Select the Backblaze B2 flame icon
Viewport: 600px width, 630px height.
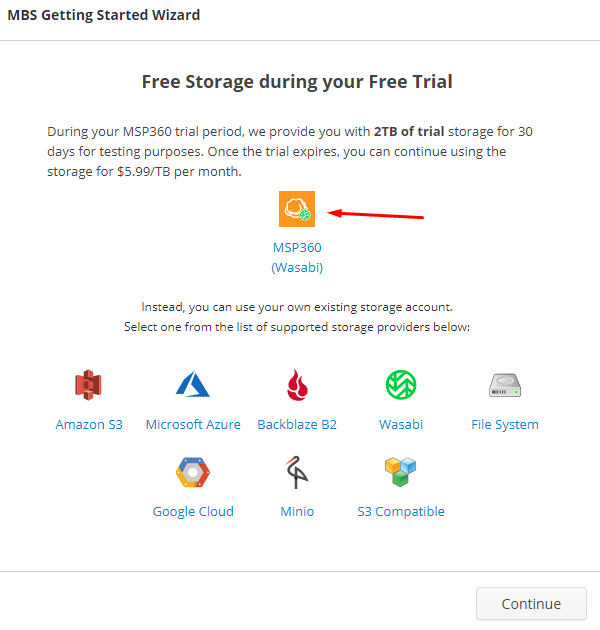click(x=297, y=385)
